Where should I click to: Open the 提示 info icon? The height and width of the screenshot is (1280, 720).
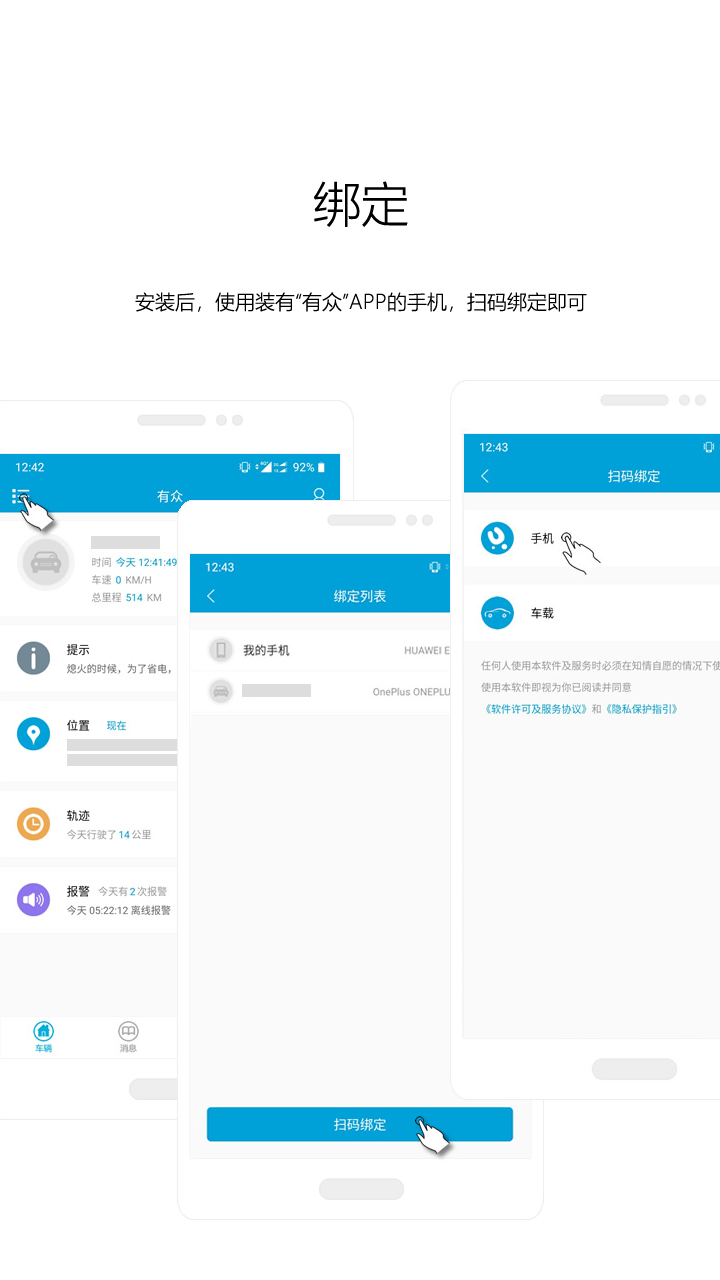[33, 658]
